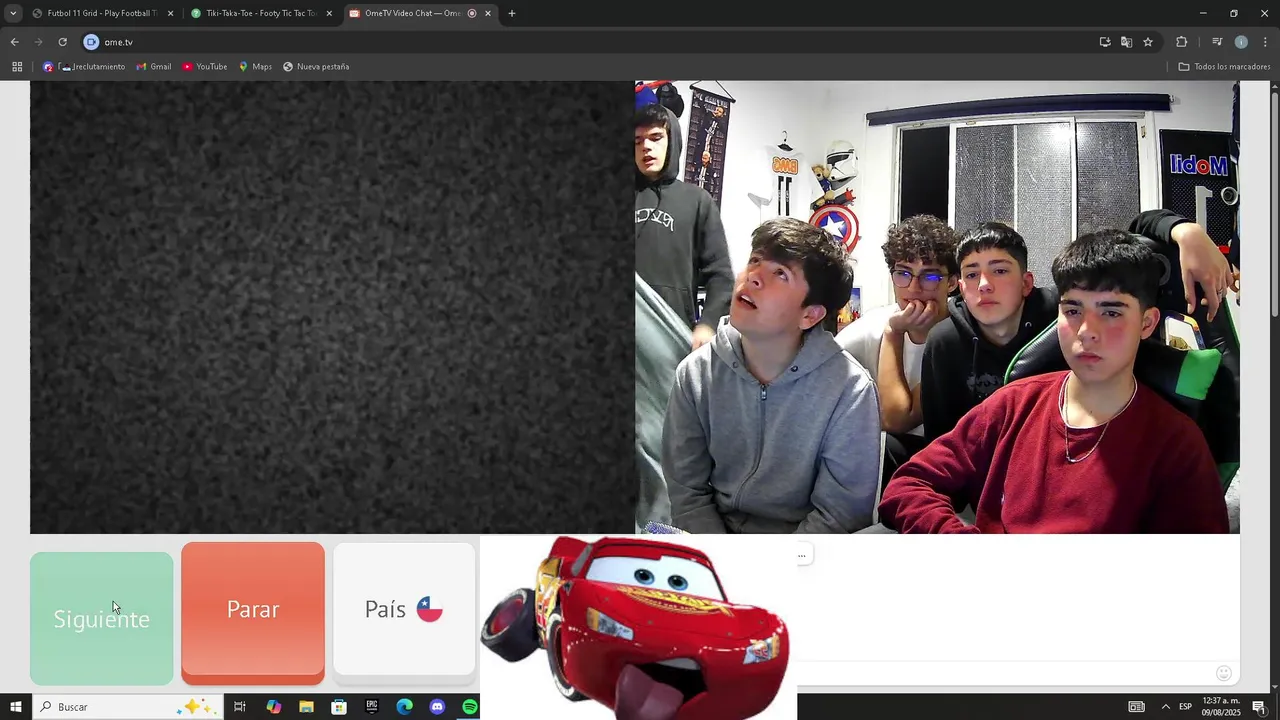Open the Chrome profile avatar
This screenshot has height=720, width=1280.
coord(1241,42)
